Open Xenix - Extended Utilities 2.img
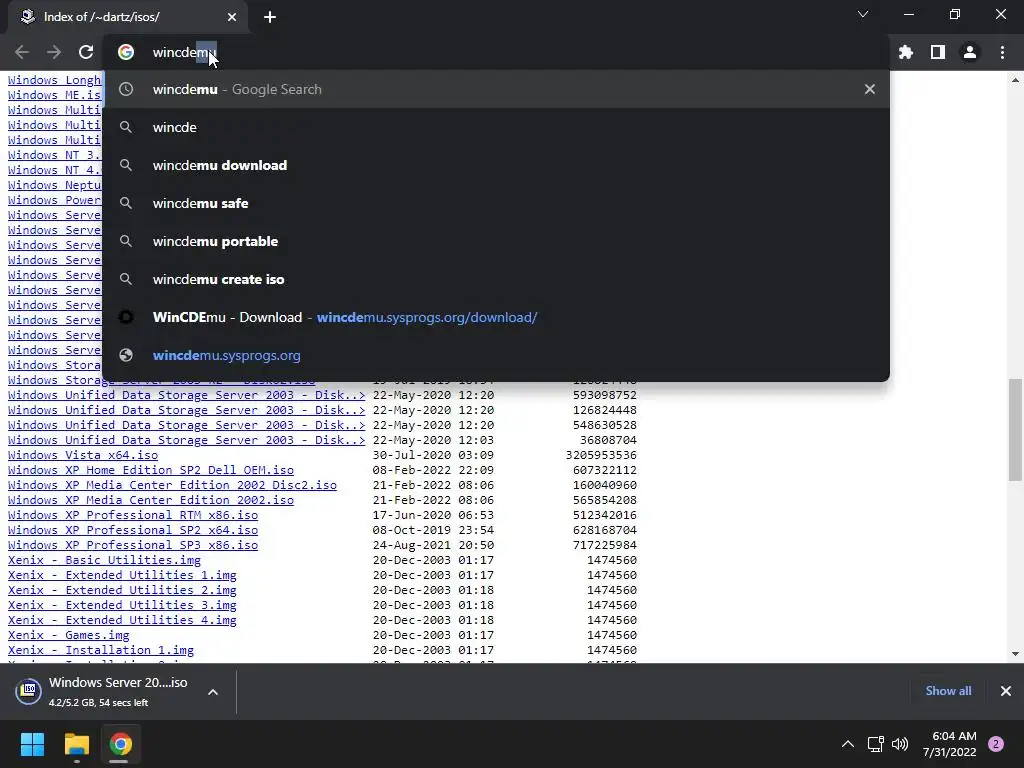This screenshot has width=1024, height=768. tap(122, 590)
